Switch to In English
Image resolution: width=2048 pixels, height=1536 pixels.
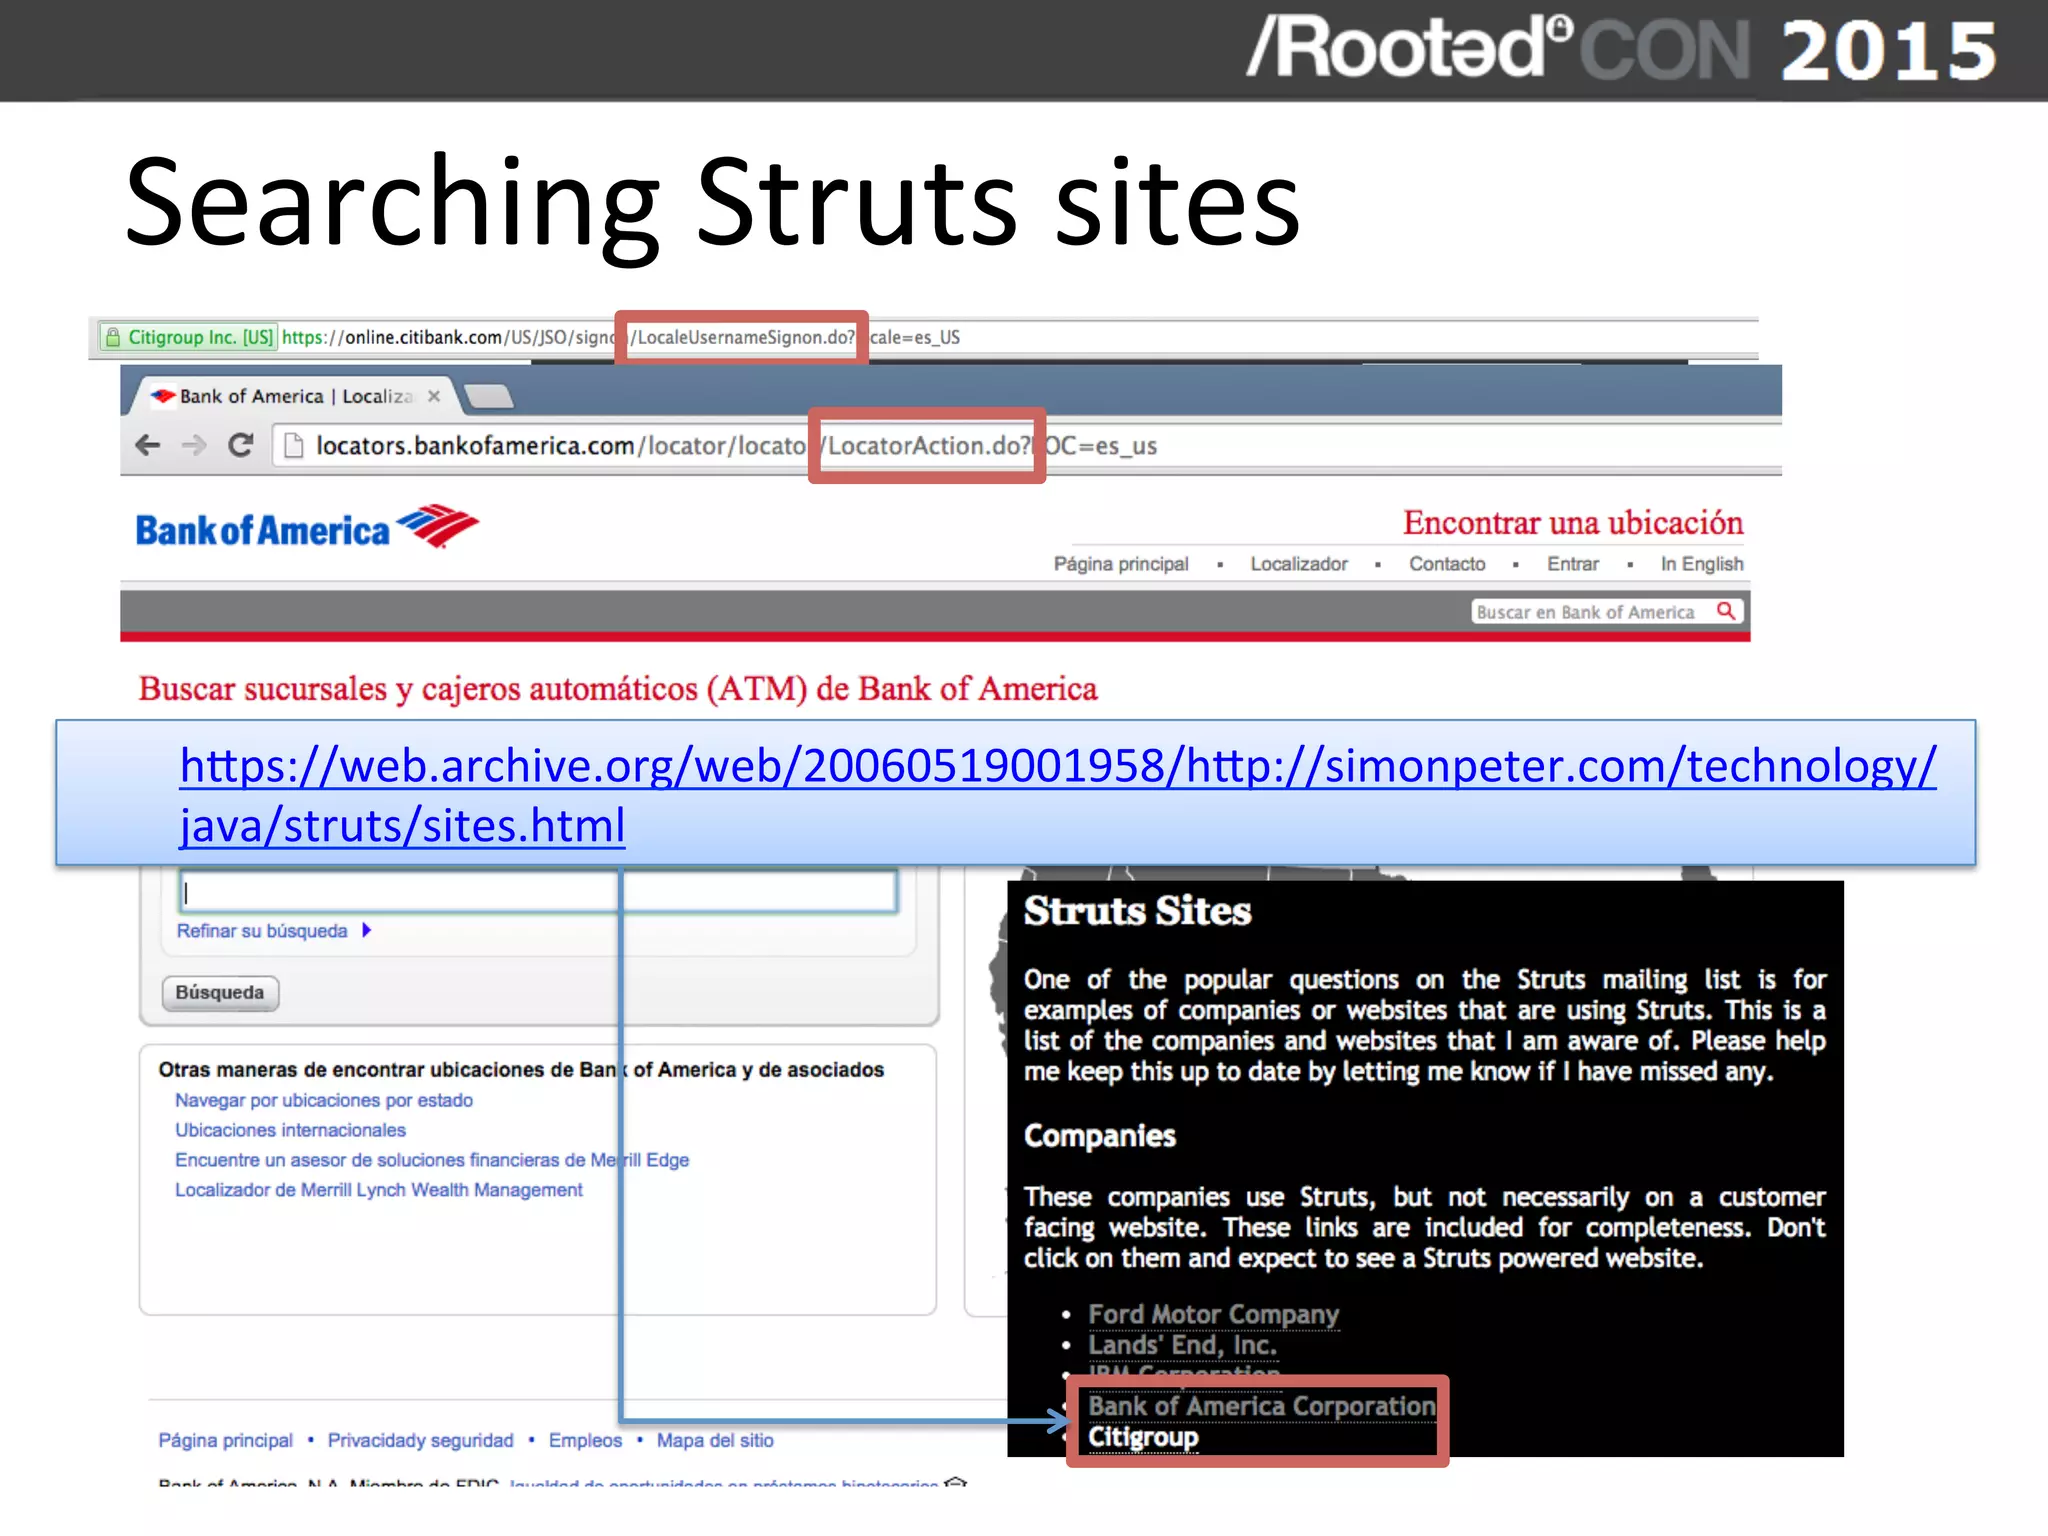pos(1702,564)
